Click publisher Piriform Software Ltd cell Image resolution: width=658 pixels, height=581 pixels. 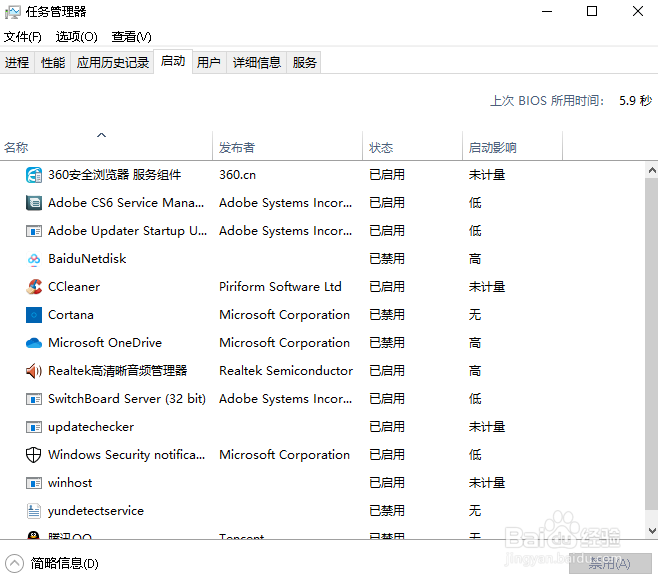[280, 287]
